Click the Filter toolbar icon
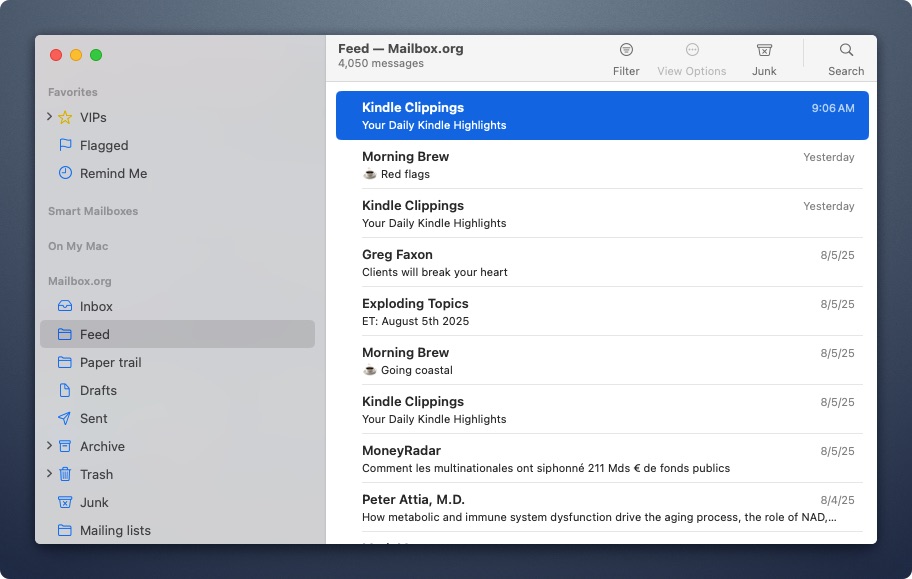 626,50
